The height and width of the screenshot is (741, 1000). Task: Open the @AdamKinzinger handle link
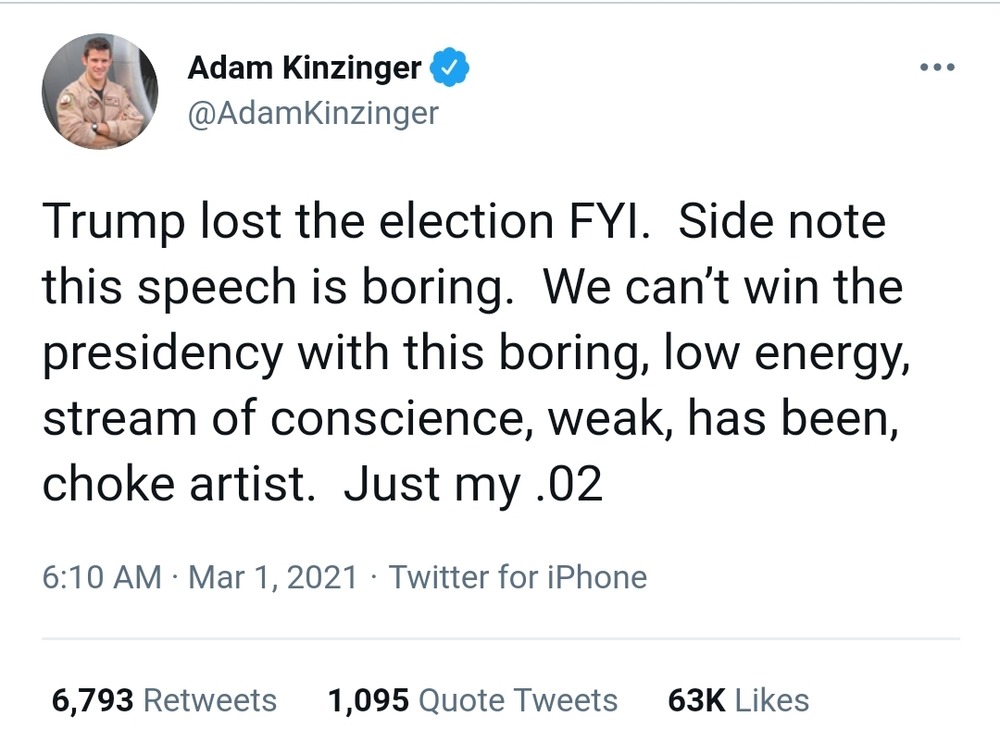[x=313, y=113]
